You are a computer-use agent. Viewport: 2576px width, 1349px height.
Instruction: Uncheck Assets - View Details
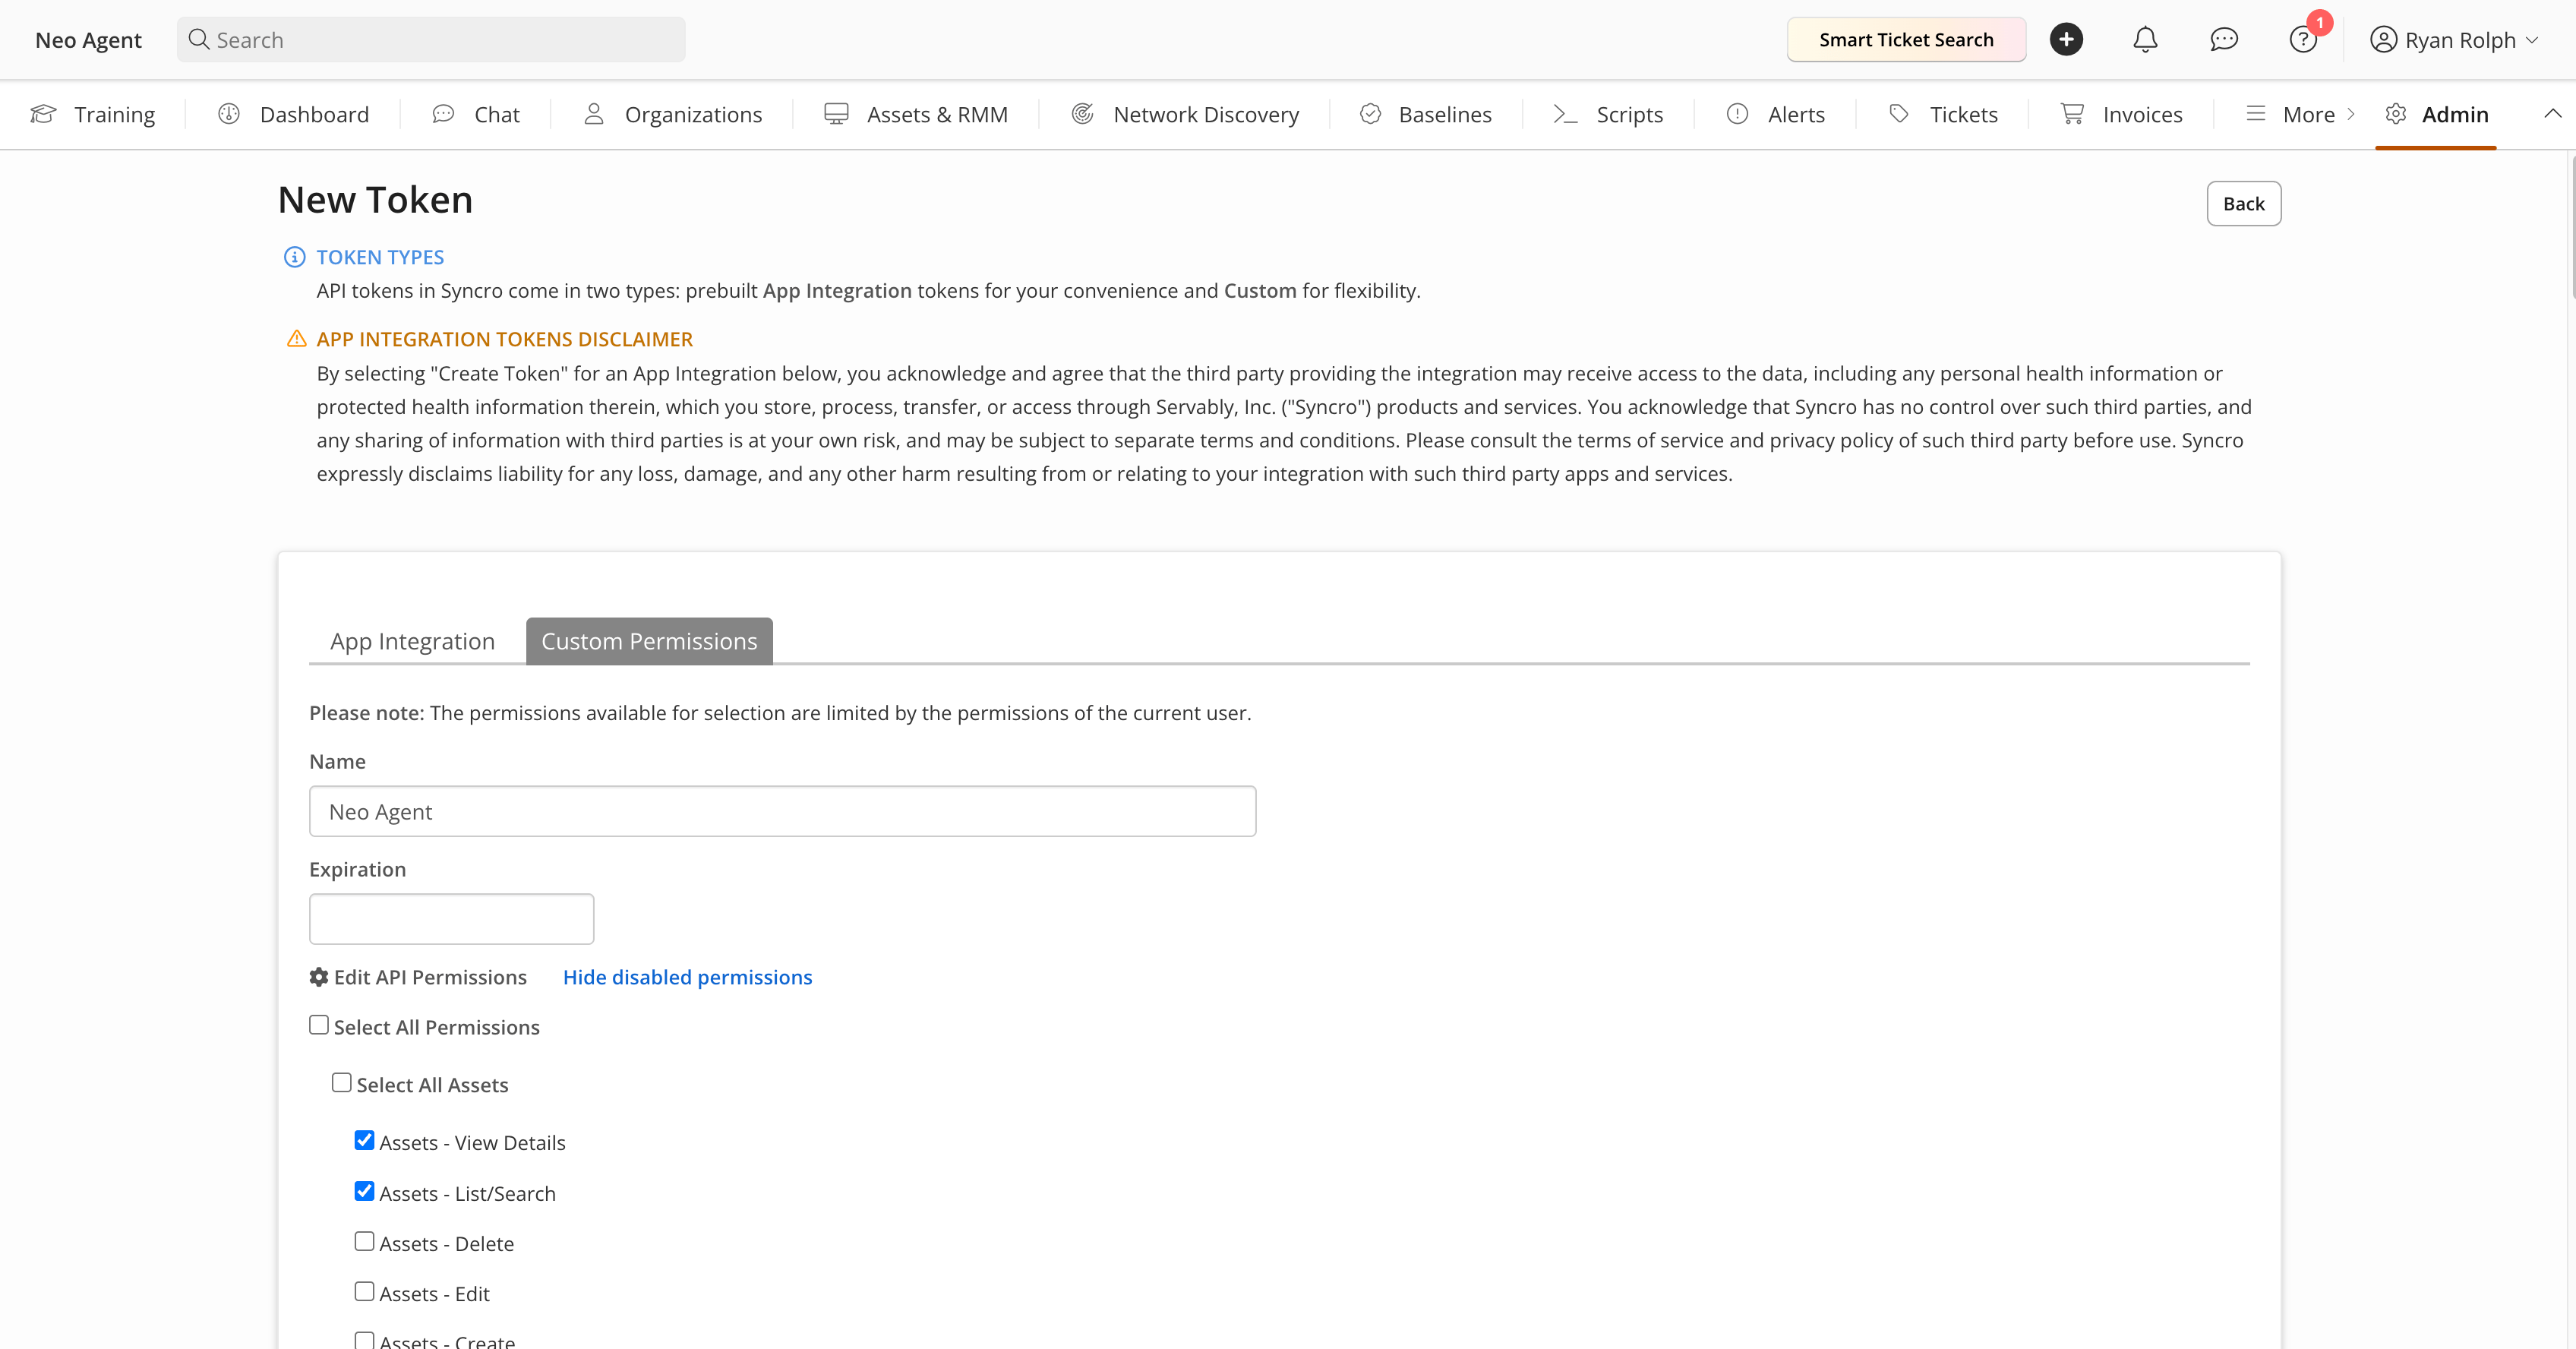click(x=365, y=1140)
